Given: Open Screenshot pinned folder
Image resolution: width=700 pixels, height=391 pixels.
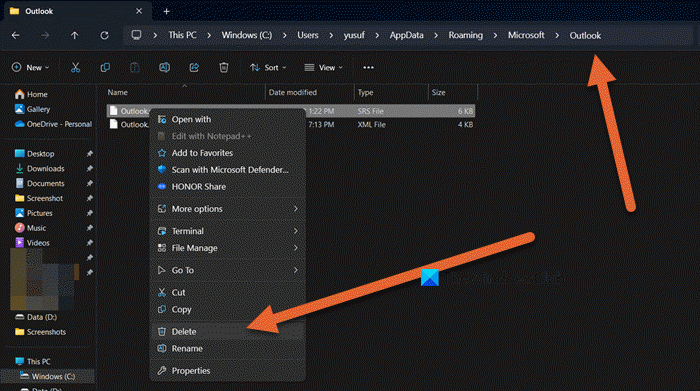Looking at the screenshot, I should click(x=38, y=198).
